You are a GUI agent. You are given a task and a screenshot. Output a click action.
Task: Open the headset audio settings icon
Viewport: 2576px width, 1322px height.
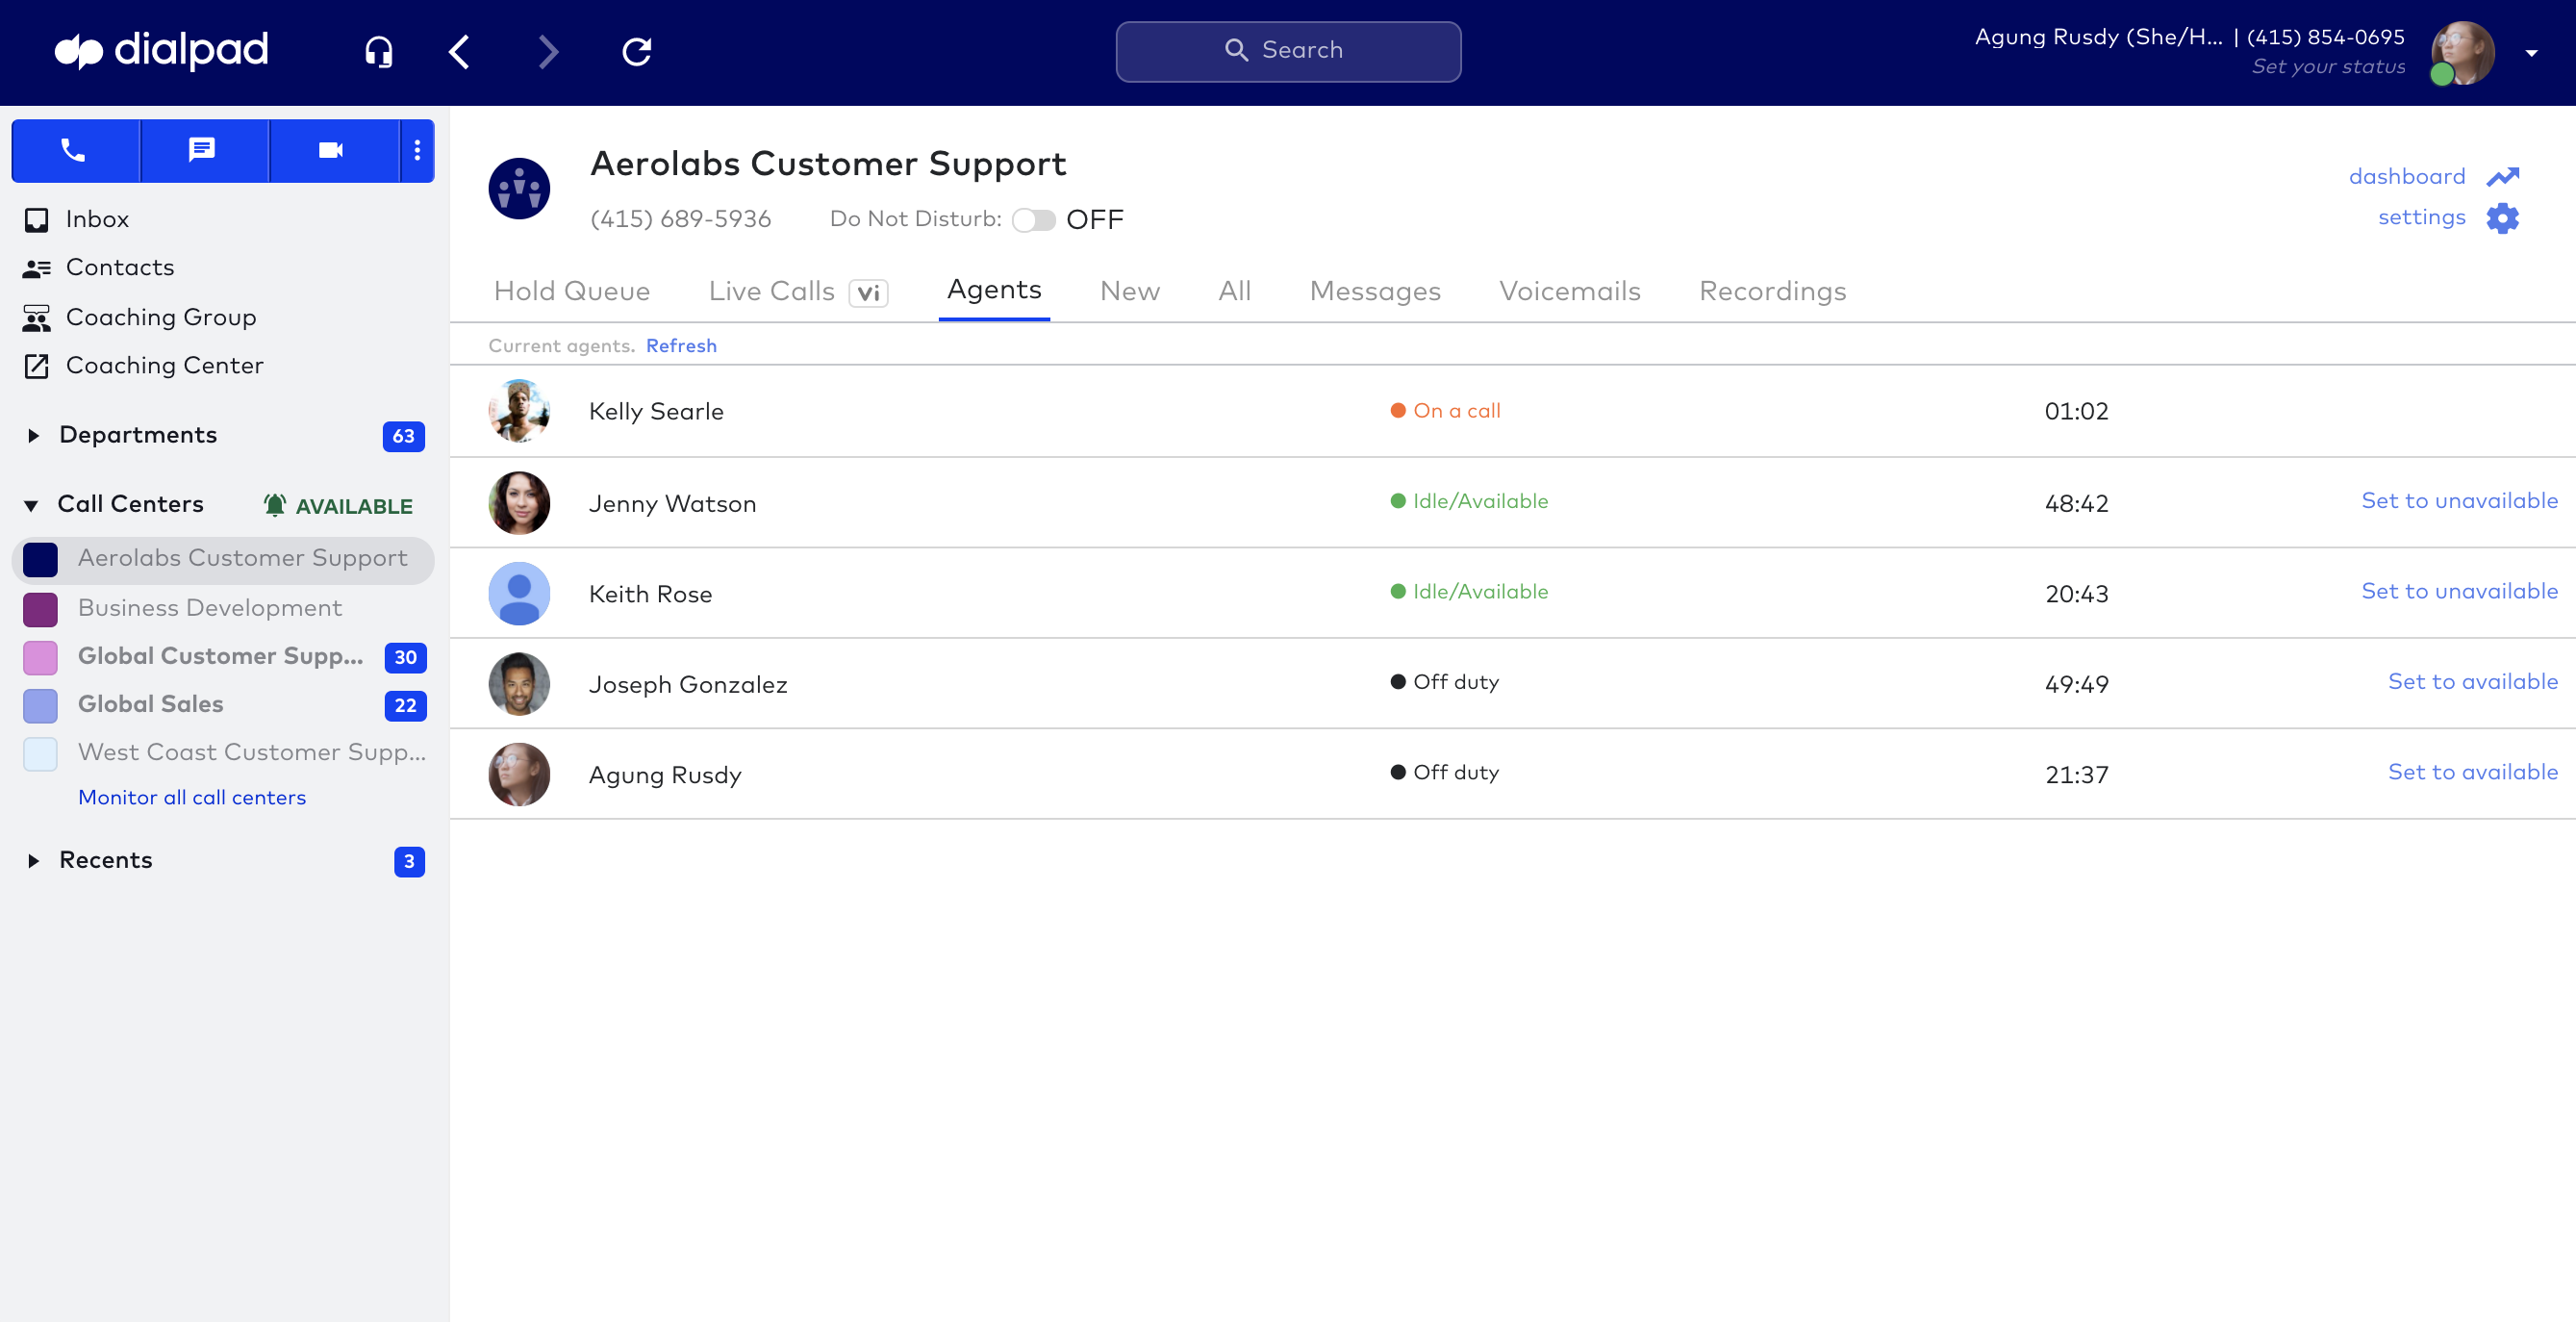tap(379, 51)
